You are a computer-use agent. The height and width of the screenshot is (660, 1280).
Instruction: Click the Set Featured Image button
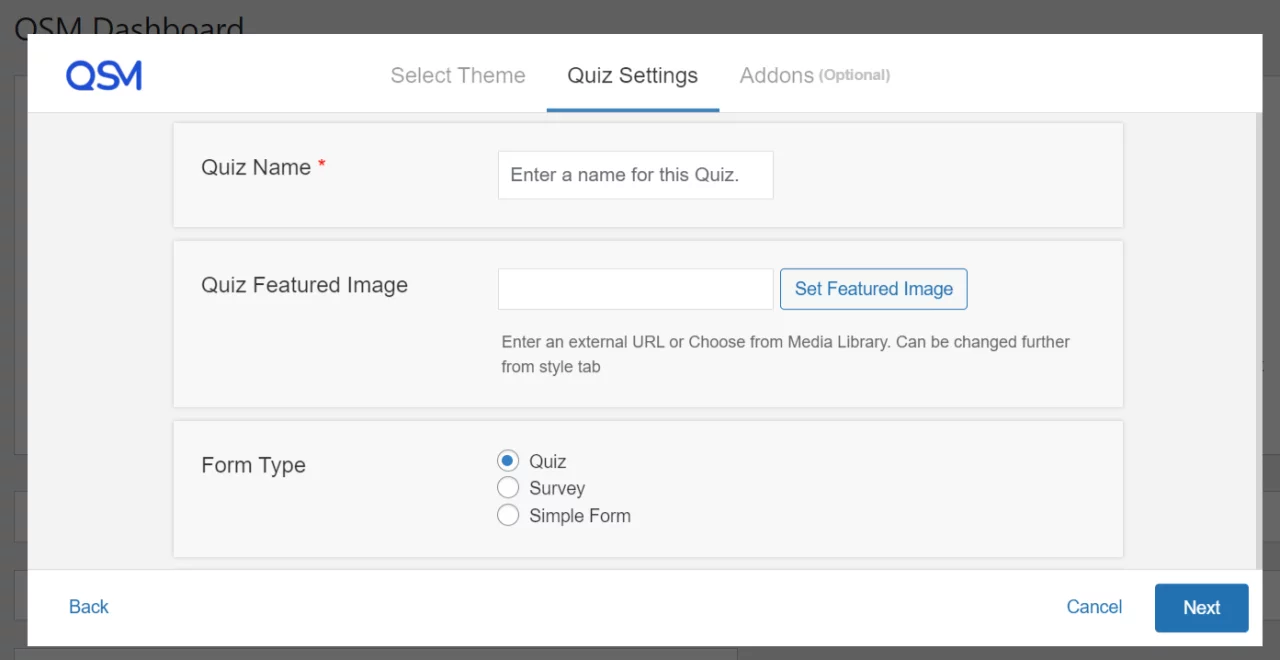(x=874, y=289)
